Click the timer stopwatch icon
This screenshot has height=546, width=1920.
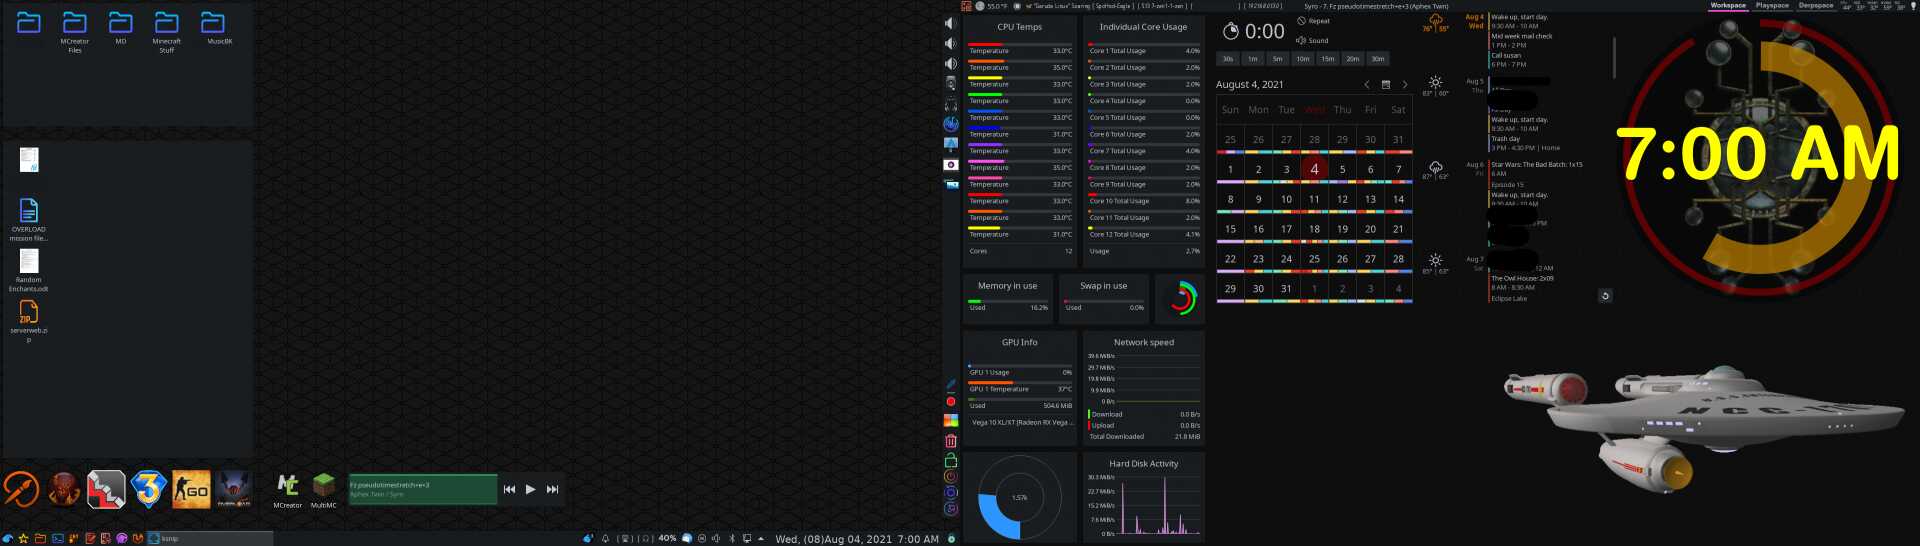pos(1231,32)
